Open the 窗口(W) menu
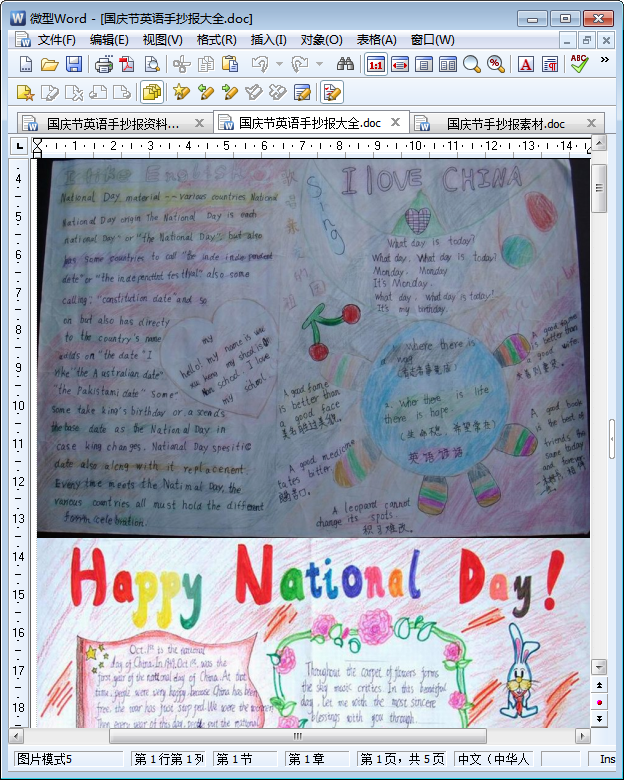The width and height of the screenshot is (624, 780). coord(432,40)
